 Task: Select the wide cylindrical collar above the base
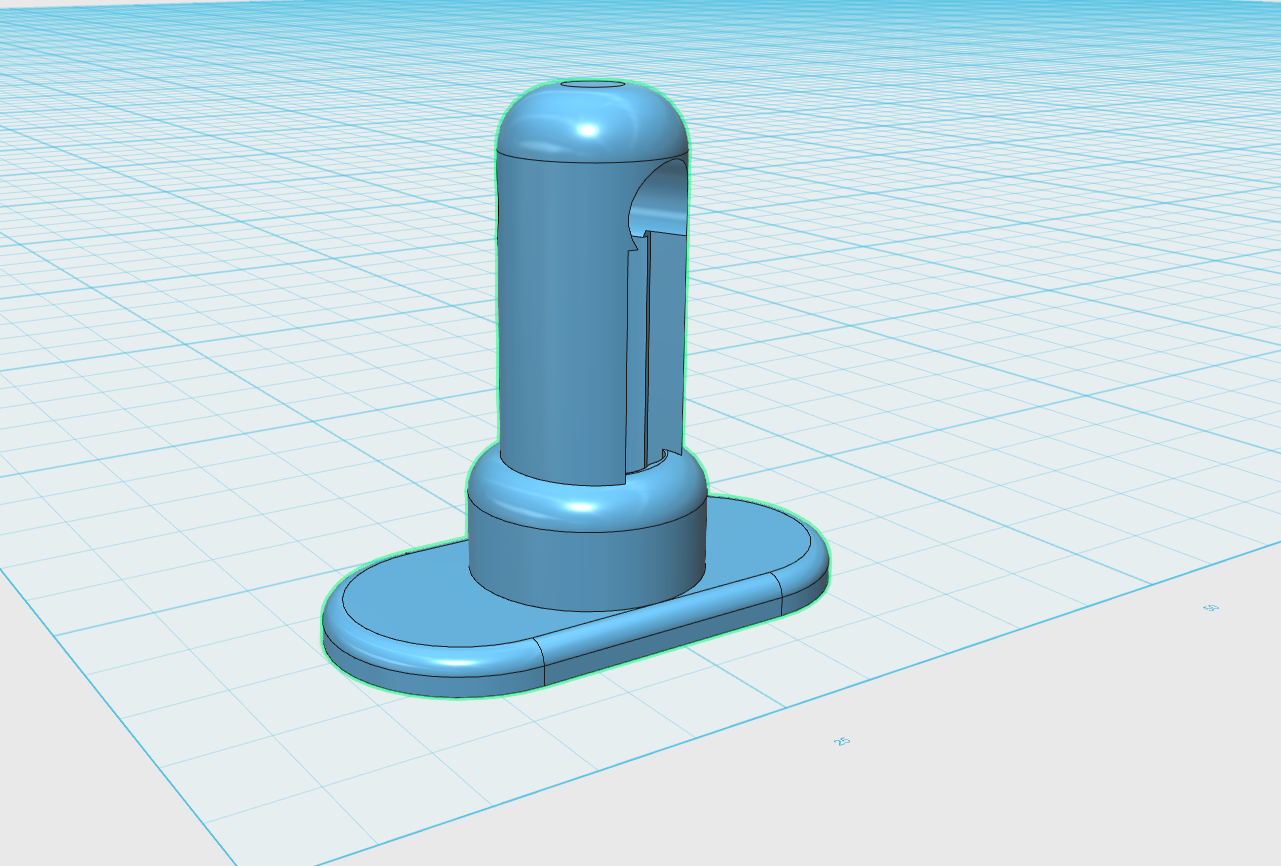click(587, 555)
